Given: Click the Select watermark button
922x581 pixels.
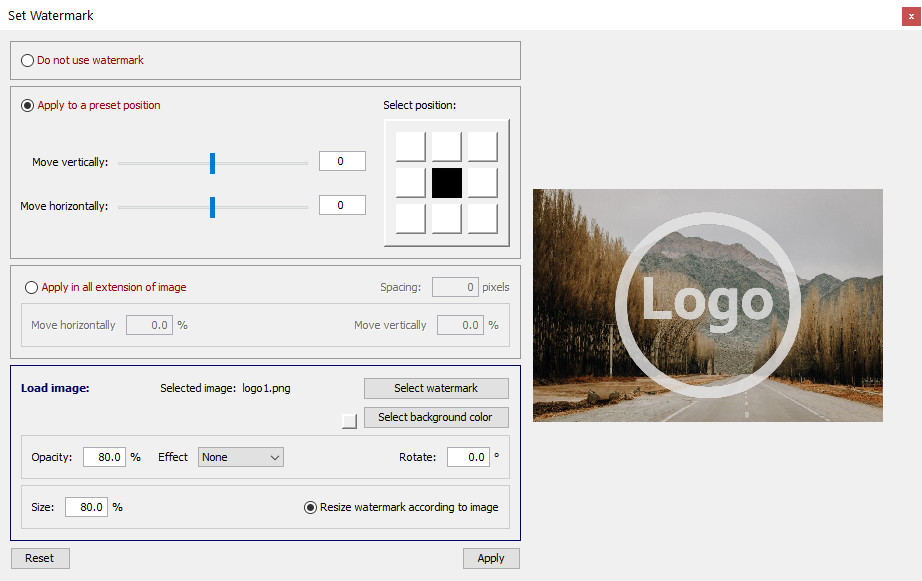Looking at the screenshot, I should pyautogui.click(x=436, y=388).
